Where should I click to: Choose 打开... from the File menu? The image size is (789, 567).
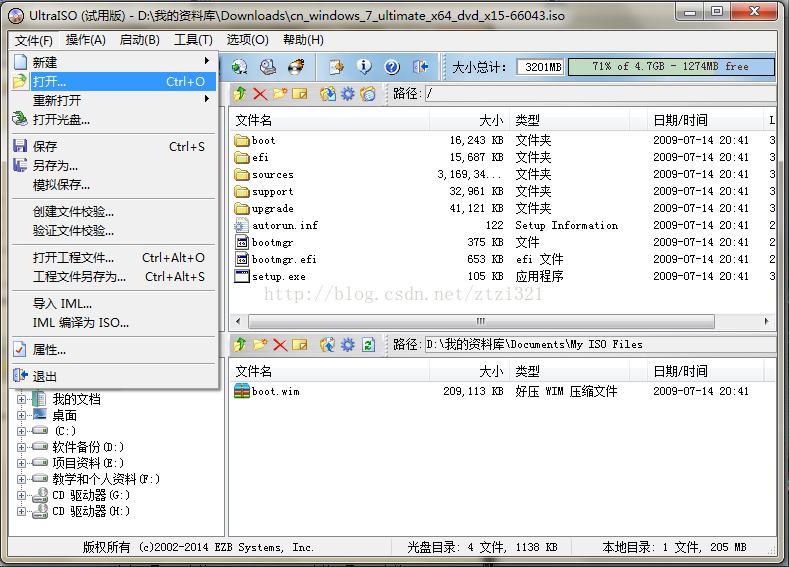coord(114,82)
